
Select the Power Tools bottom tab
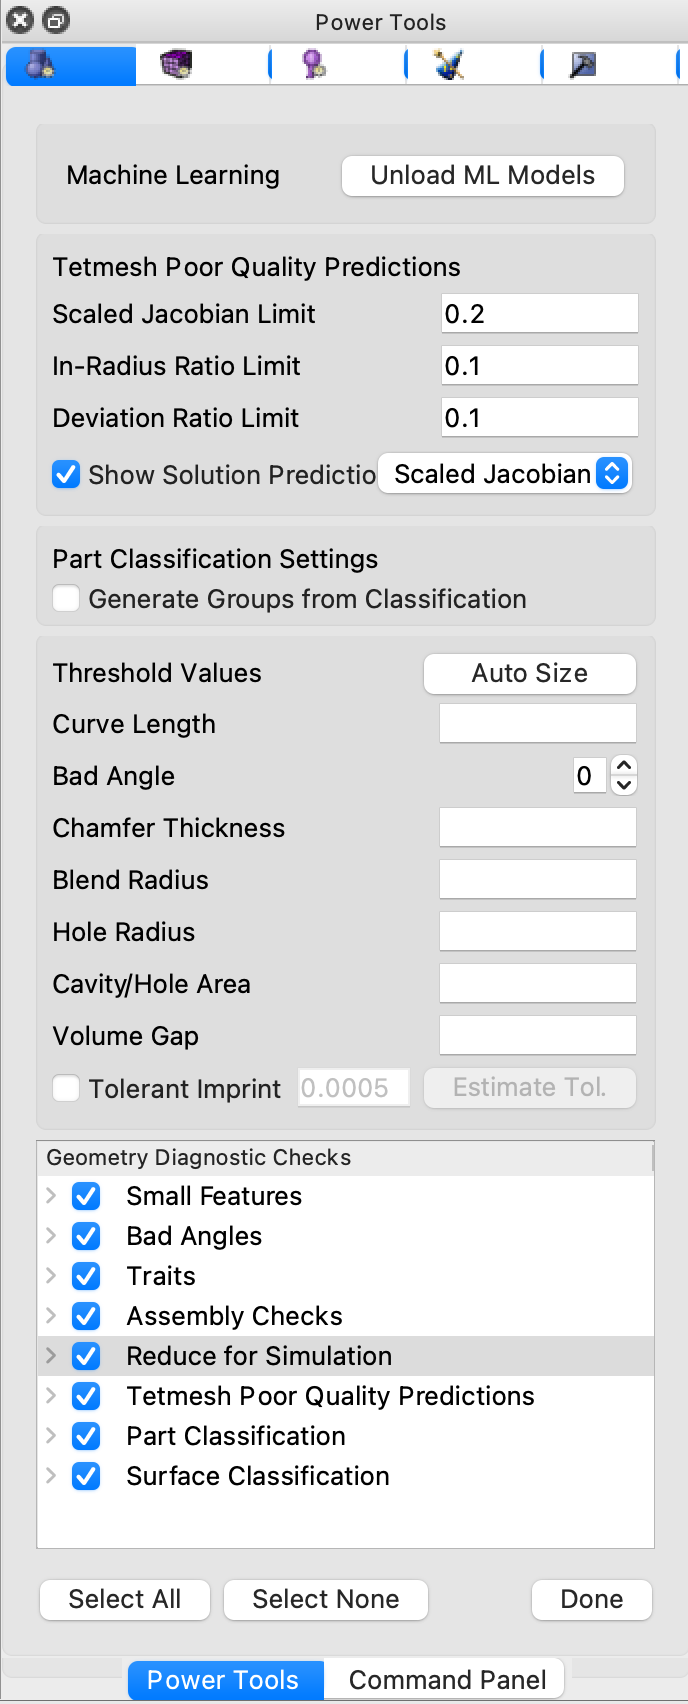pos(223,1680)
